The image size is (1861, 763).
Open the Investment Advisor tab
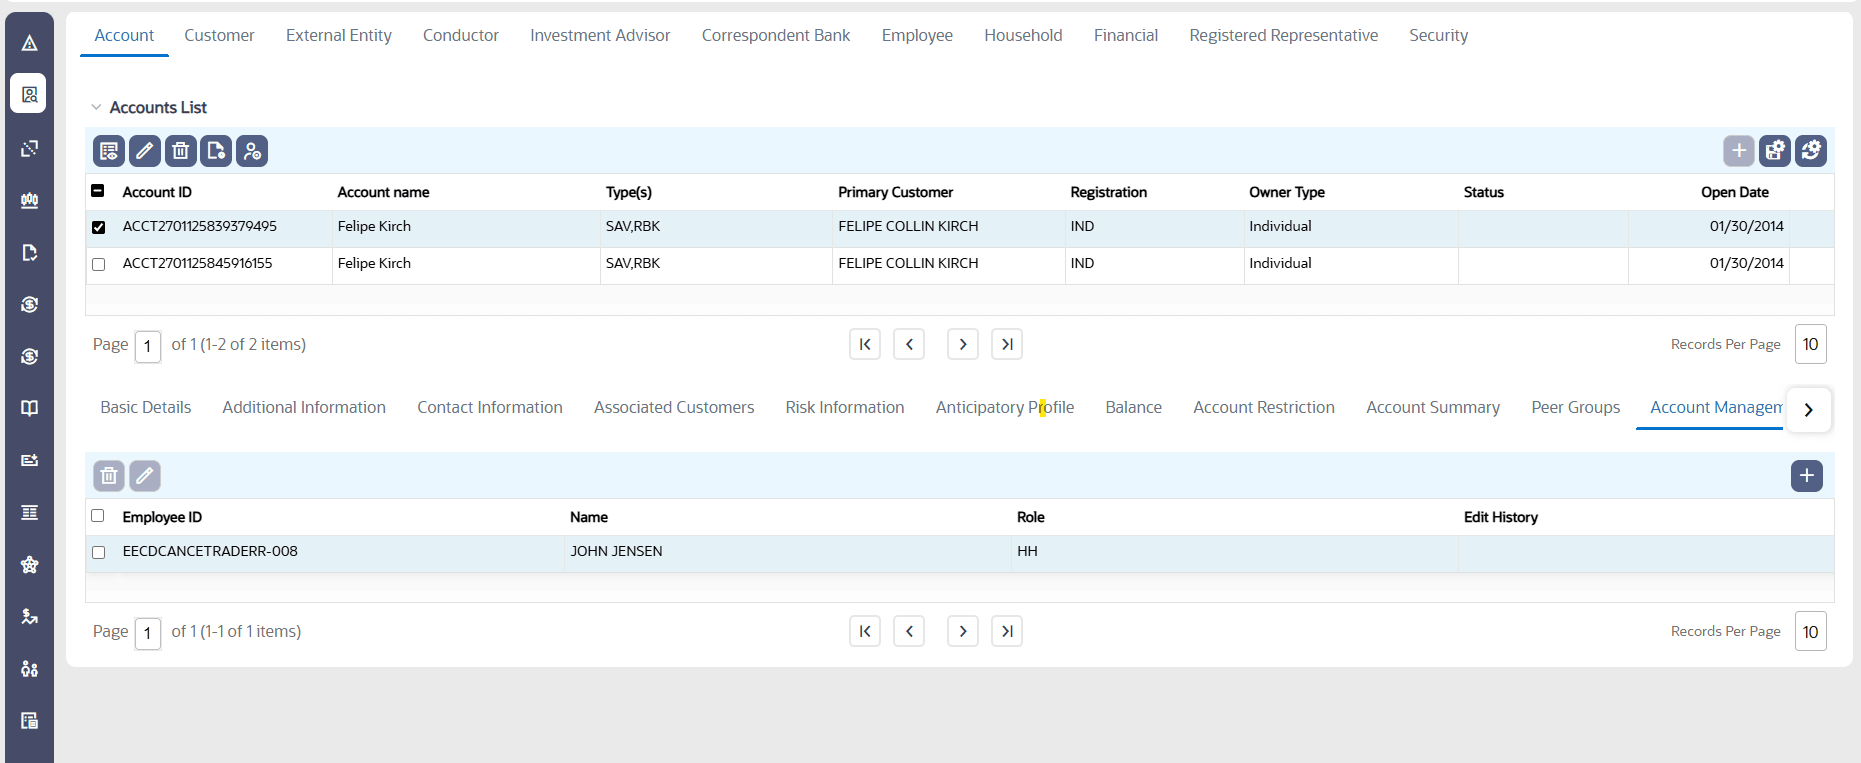coord(600,35)
